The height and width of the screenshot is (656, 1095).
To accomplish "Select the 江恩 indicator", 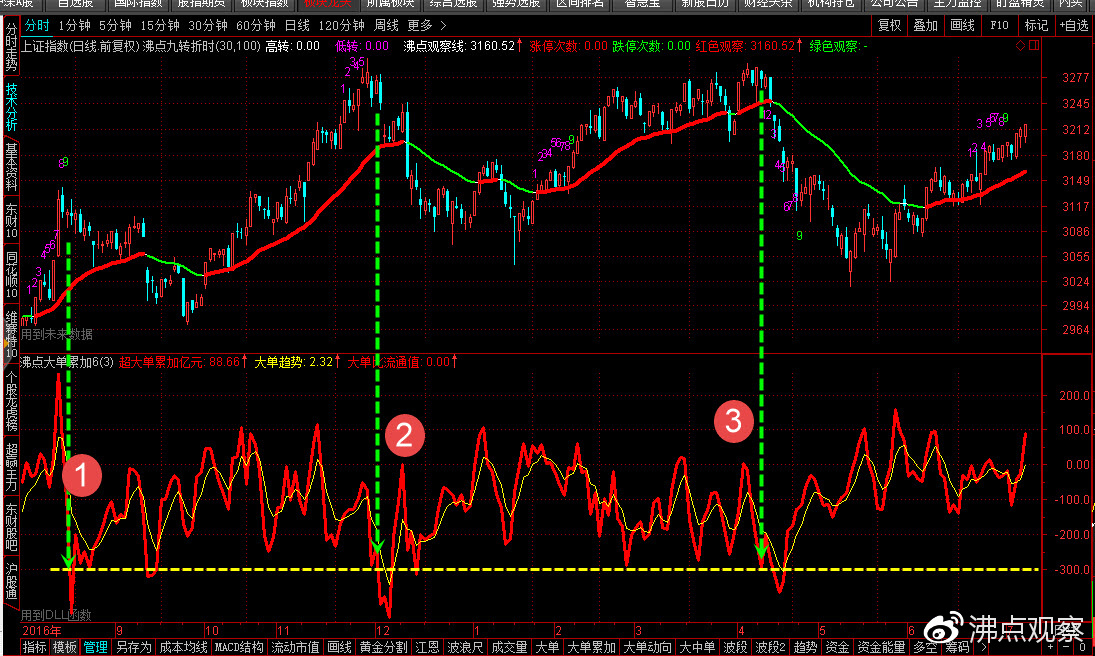I will (428, 648).
